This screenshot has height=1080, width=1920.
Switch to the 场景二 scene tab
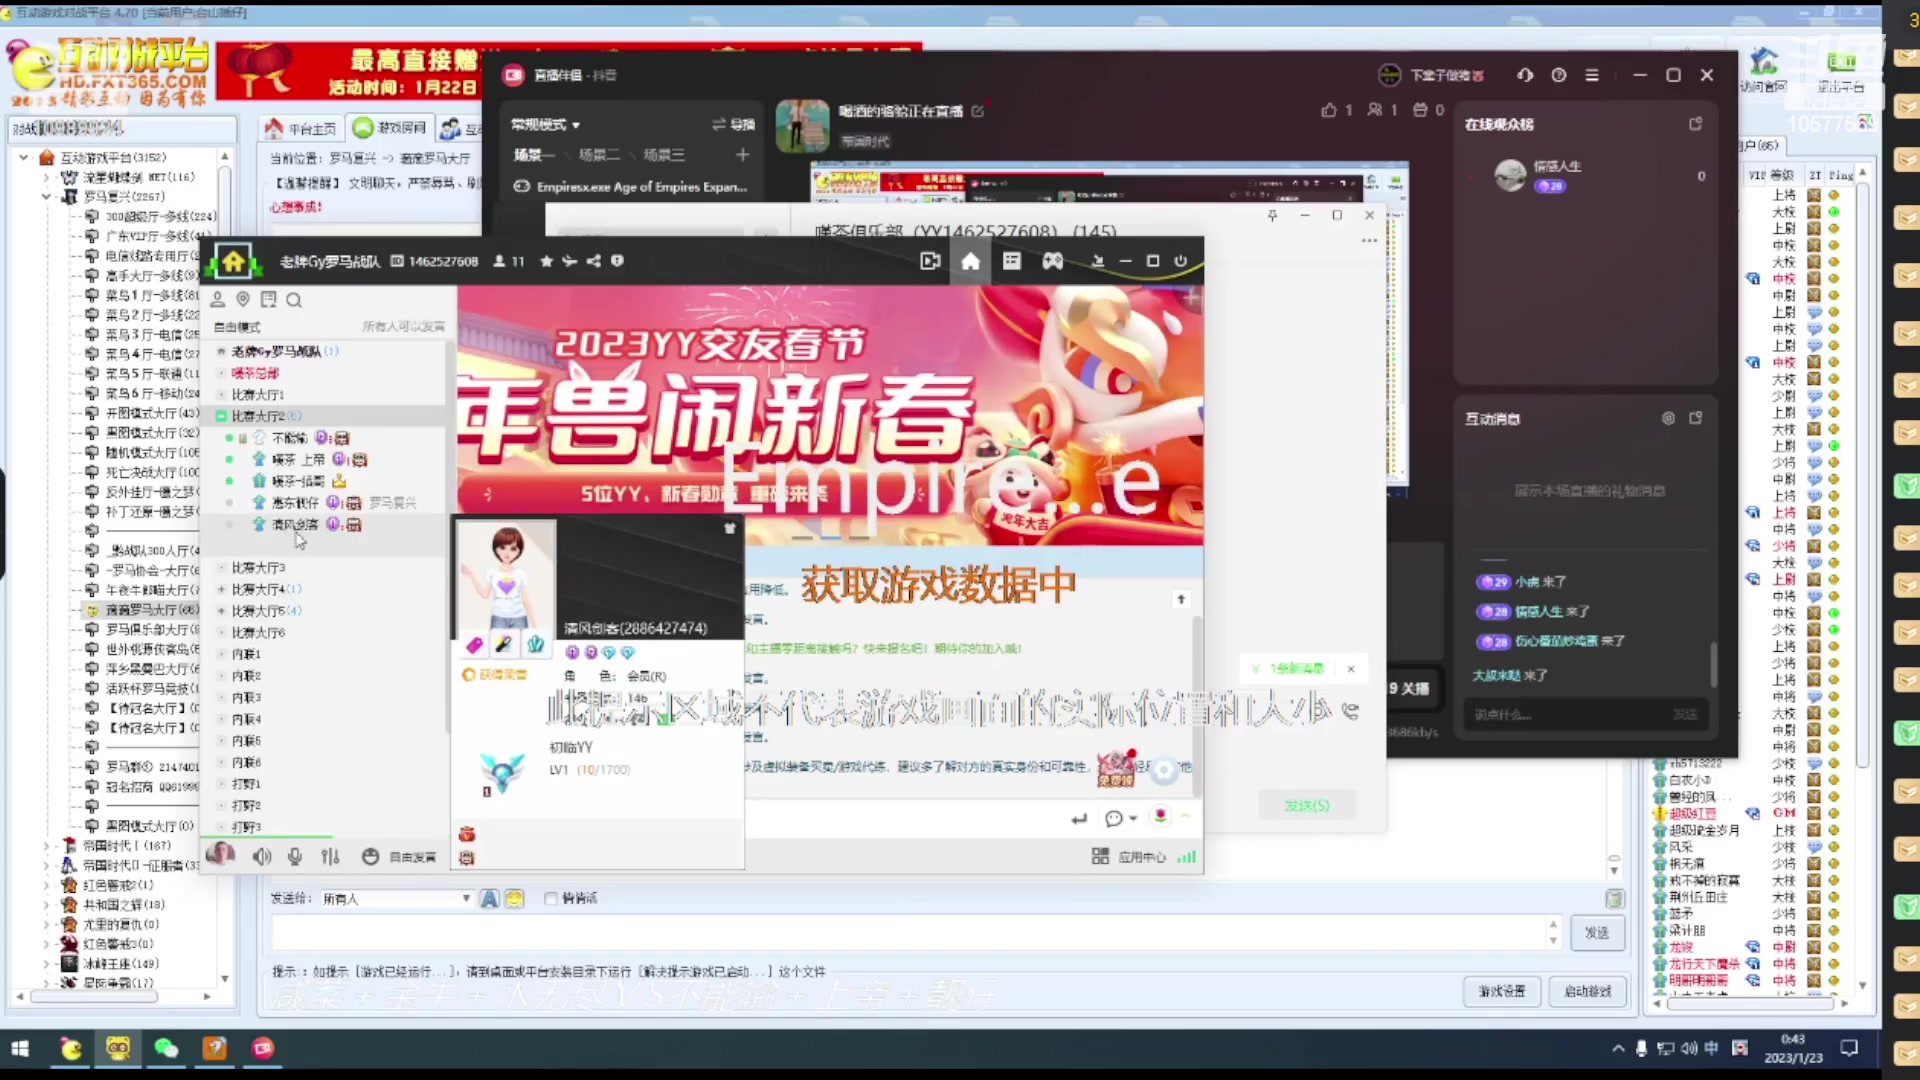click(599, 154)
